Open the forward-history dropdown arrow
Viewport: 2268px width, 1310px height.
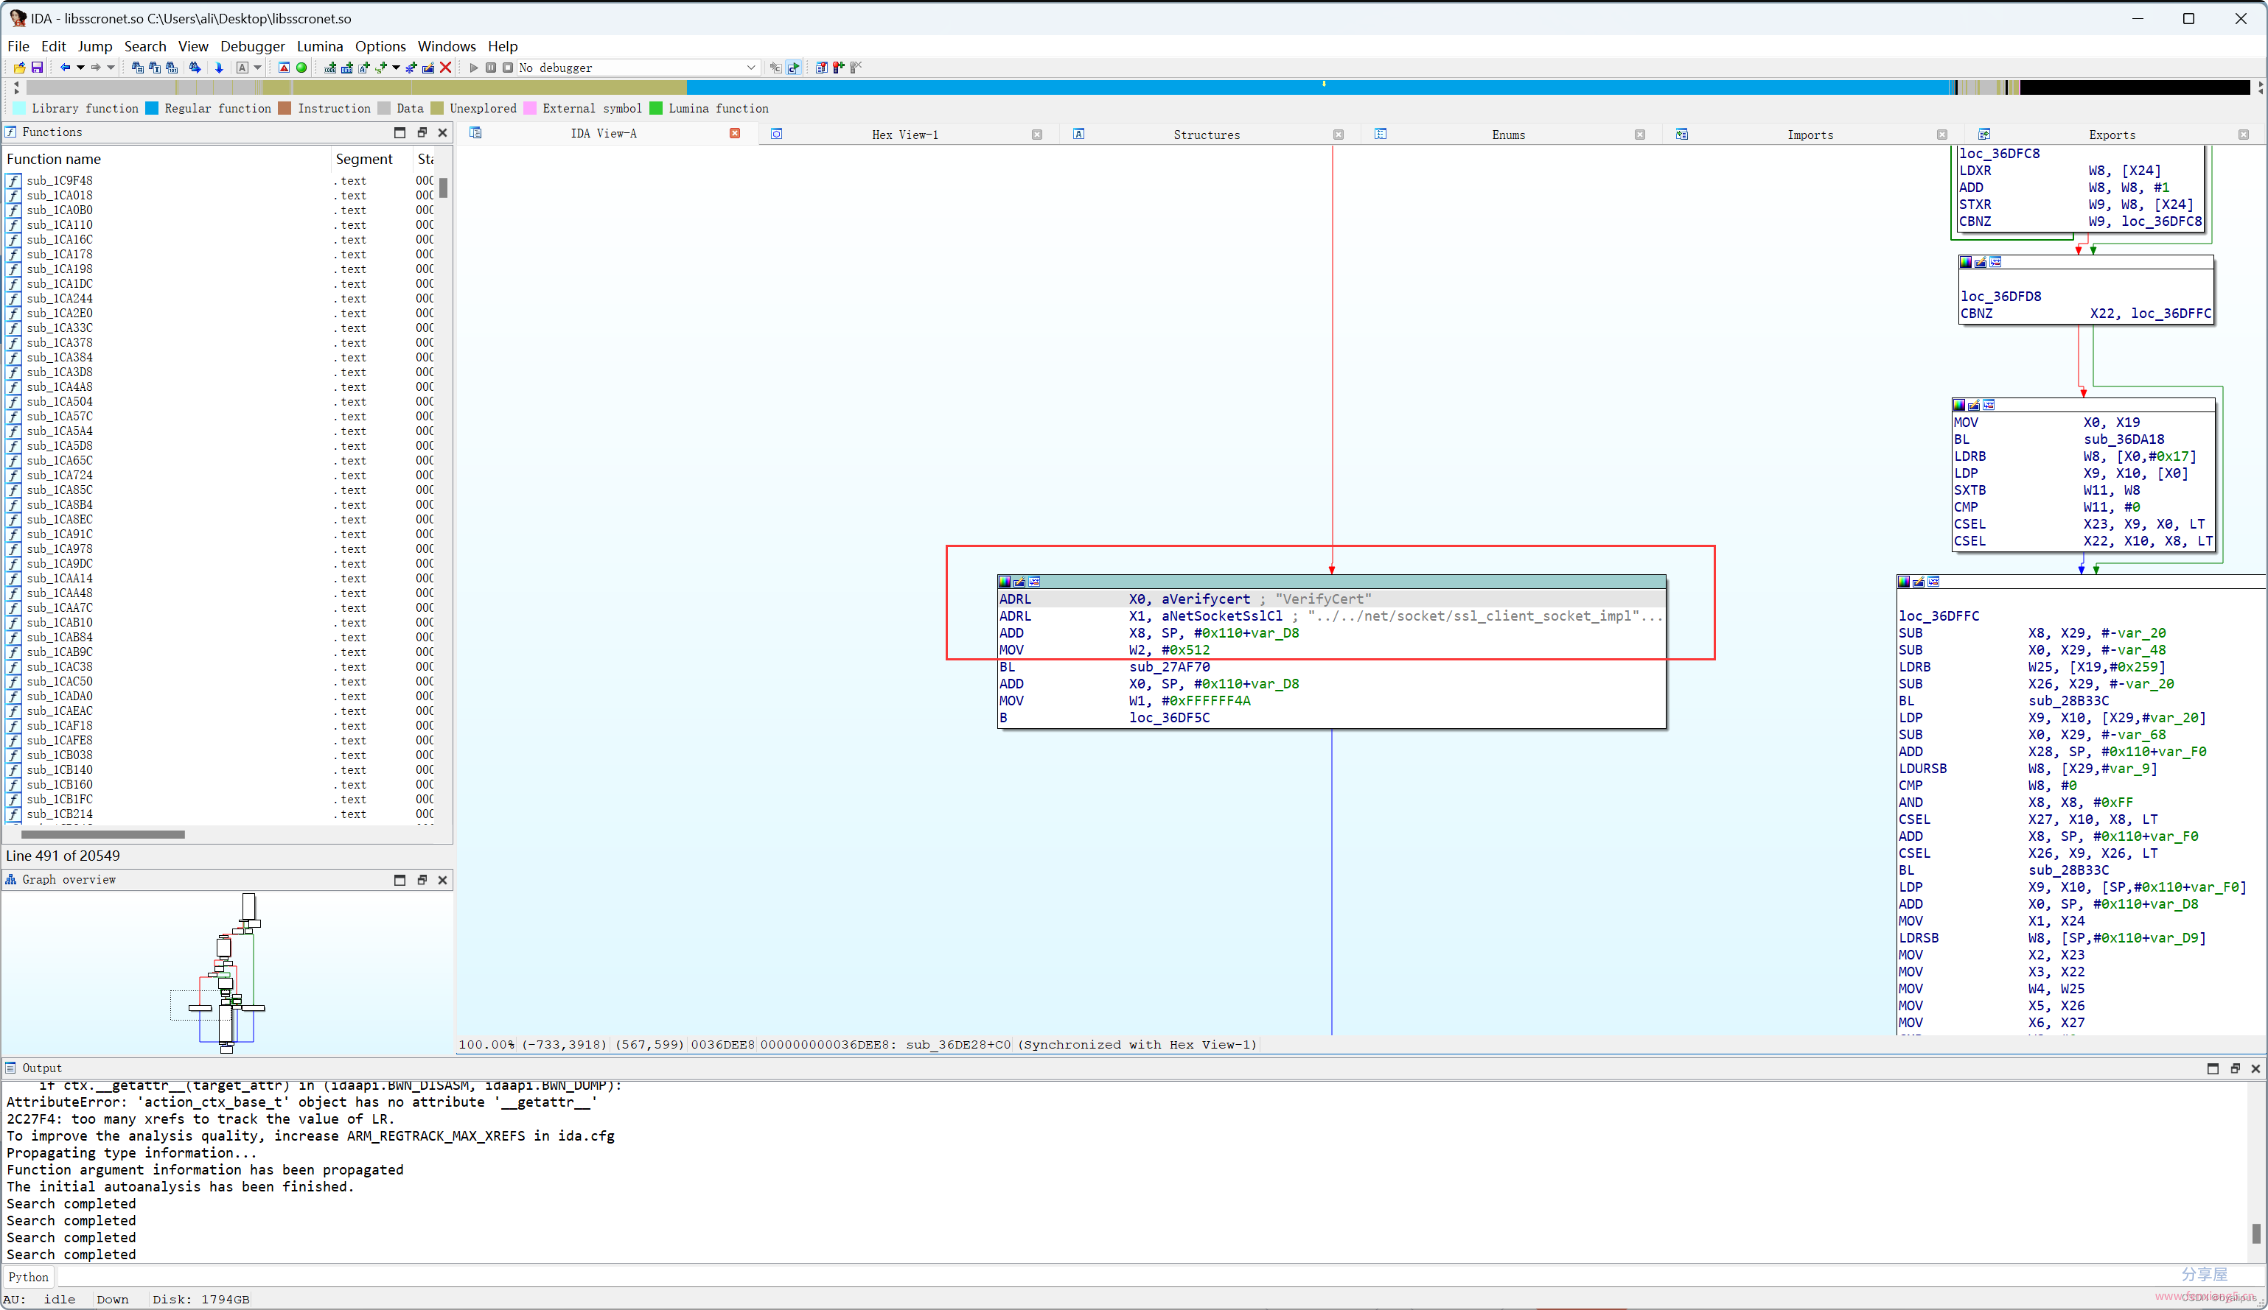coord(110,67)
